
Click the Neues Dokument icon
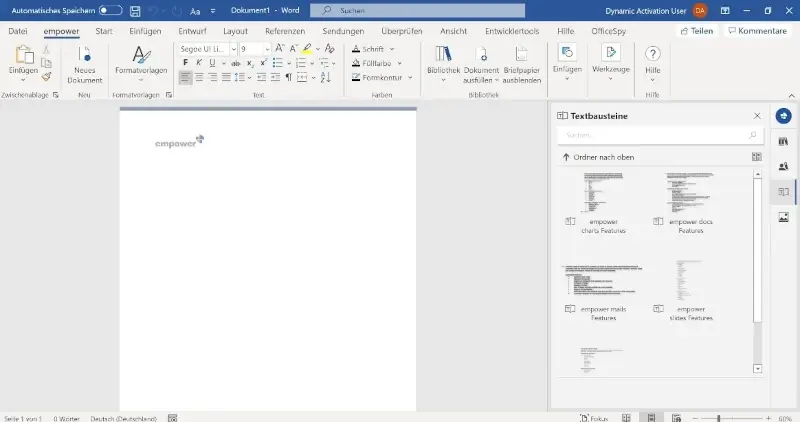tap(84, 56)
